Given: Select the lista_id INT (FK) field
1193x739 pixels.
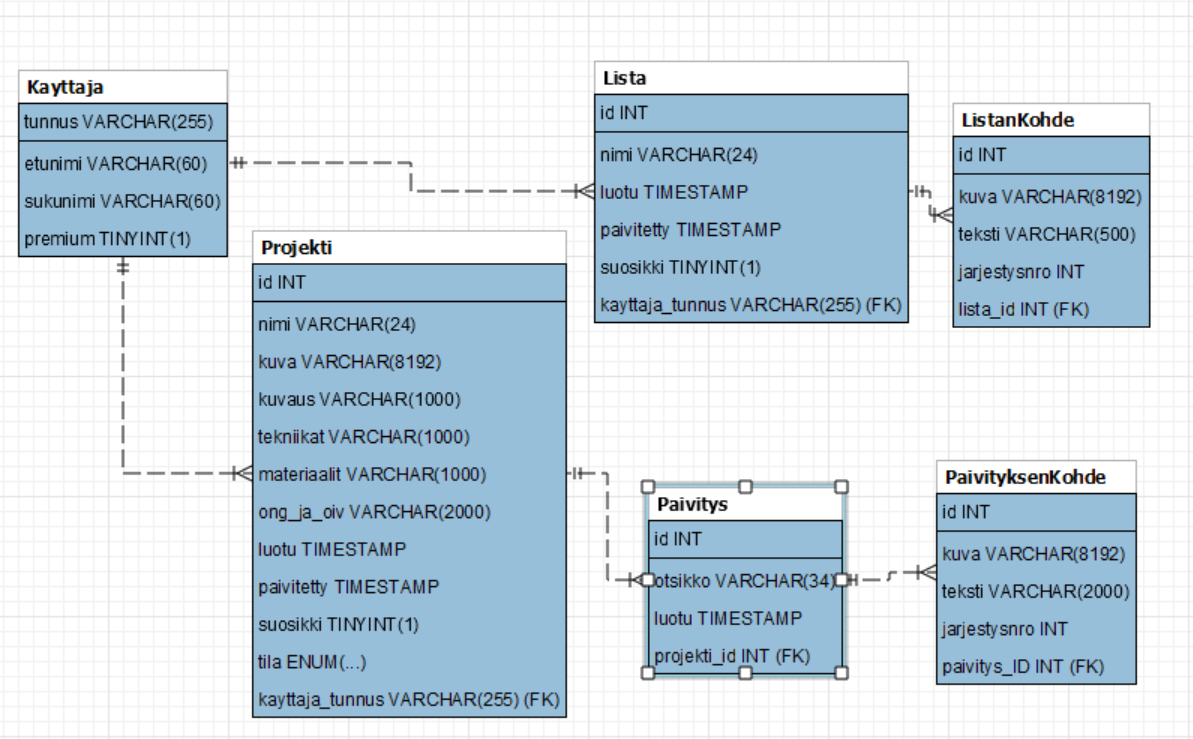Looking at the screenshot, I should pos(1023,309).
